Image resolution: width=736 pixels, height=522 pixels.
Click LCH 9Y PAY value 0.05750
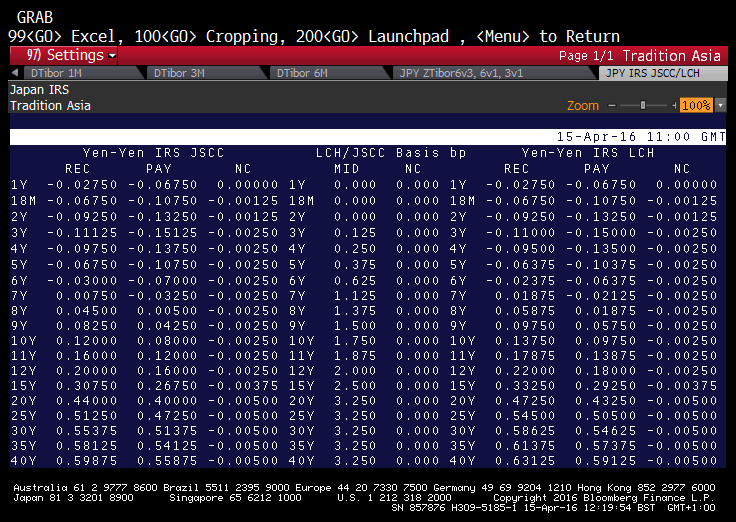[606, 326]
